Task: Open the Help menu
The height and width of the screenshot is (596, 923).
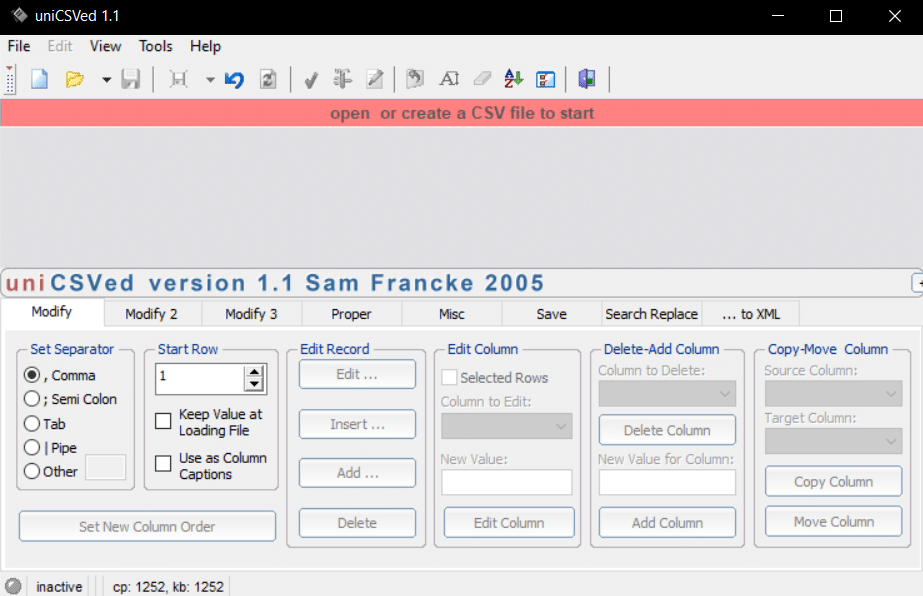Action: [x=205, y=46]
